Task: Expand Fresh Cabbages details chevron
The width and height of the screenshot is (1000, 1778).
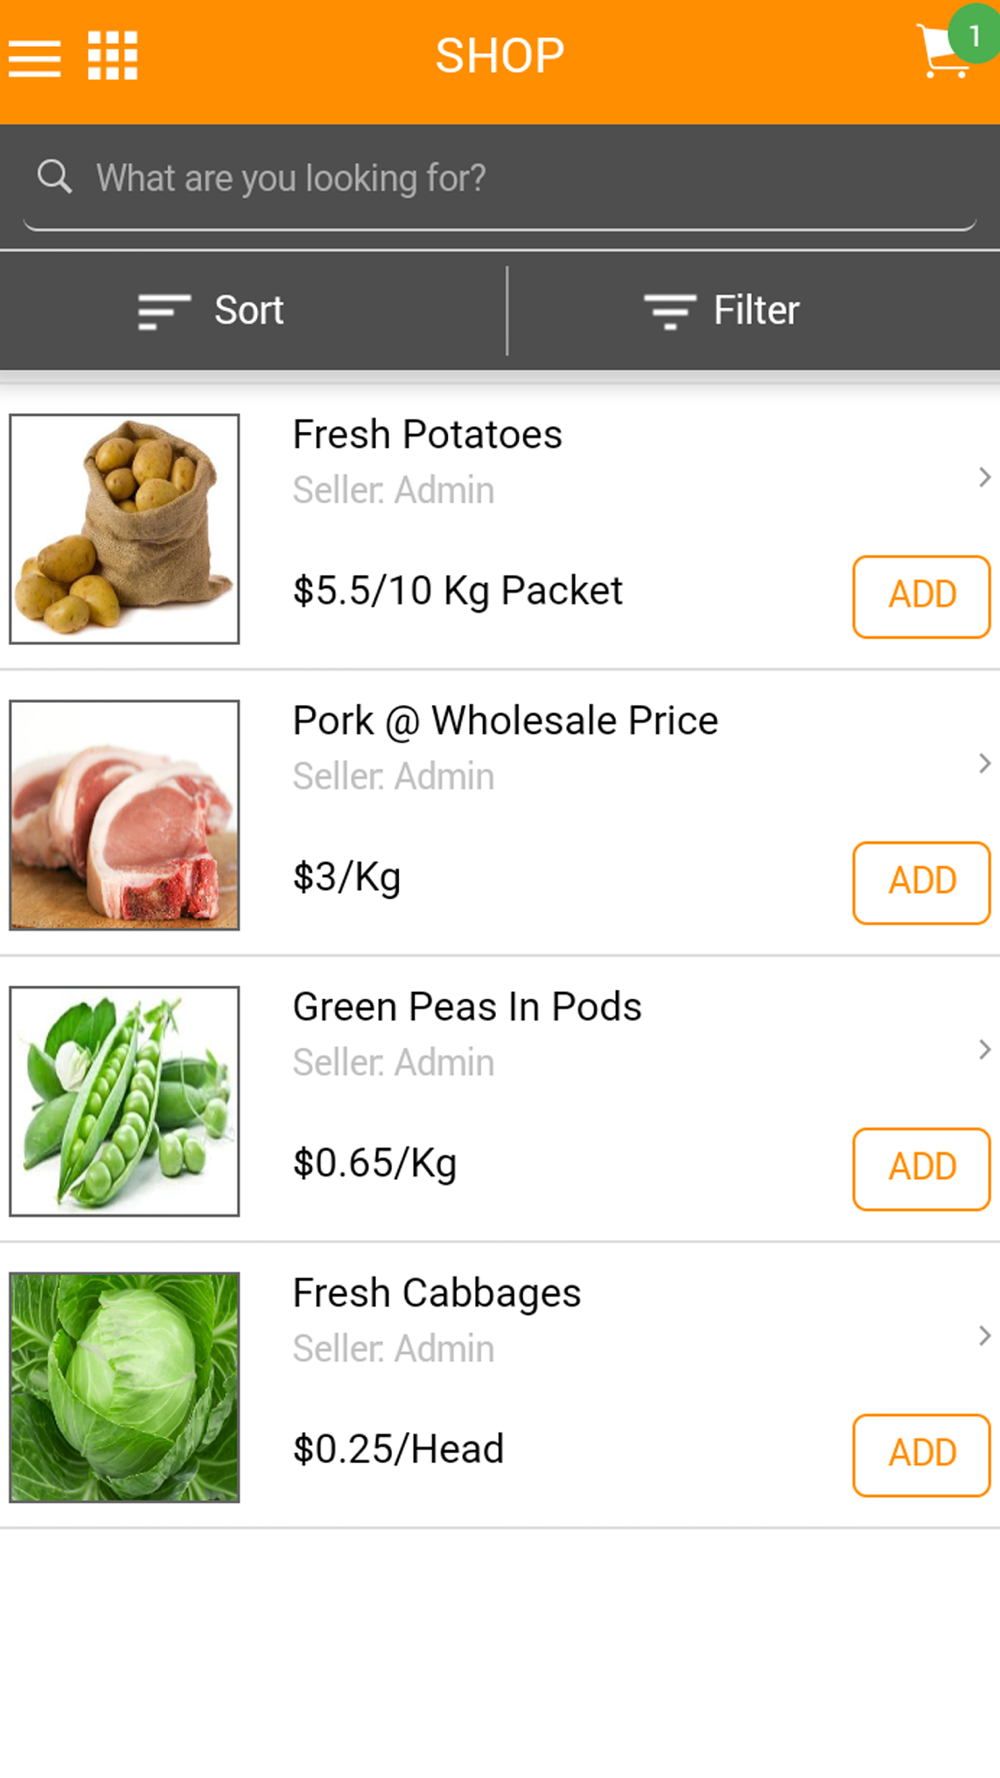Action: point(984,1335)
